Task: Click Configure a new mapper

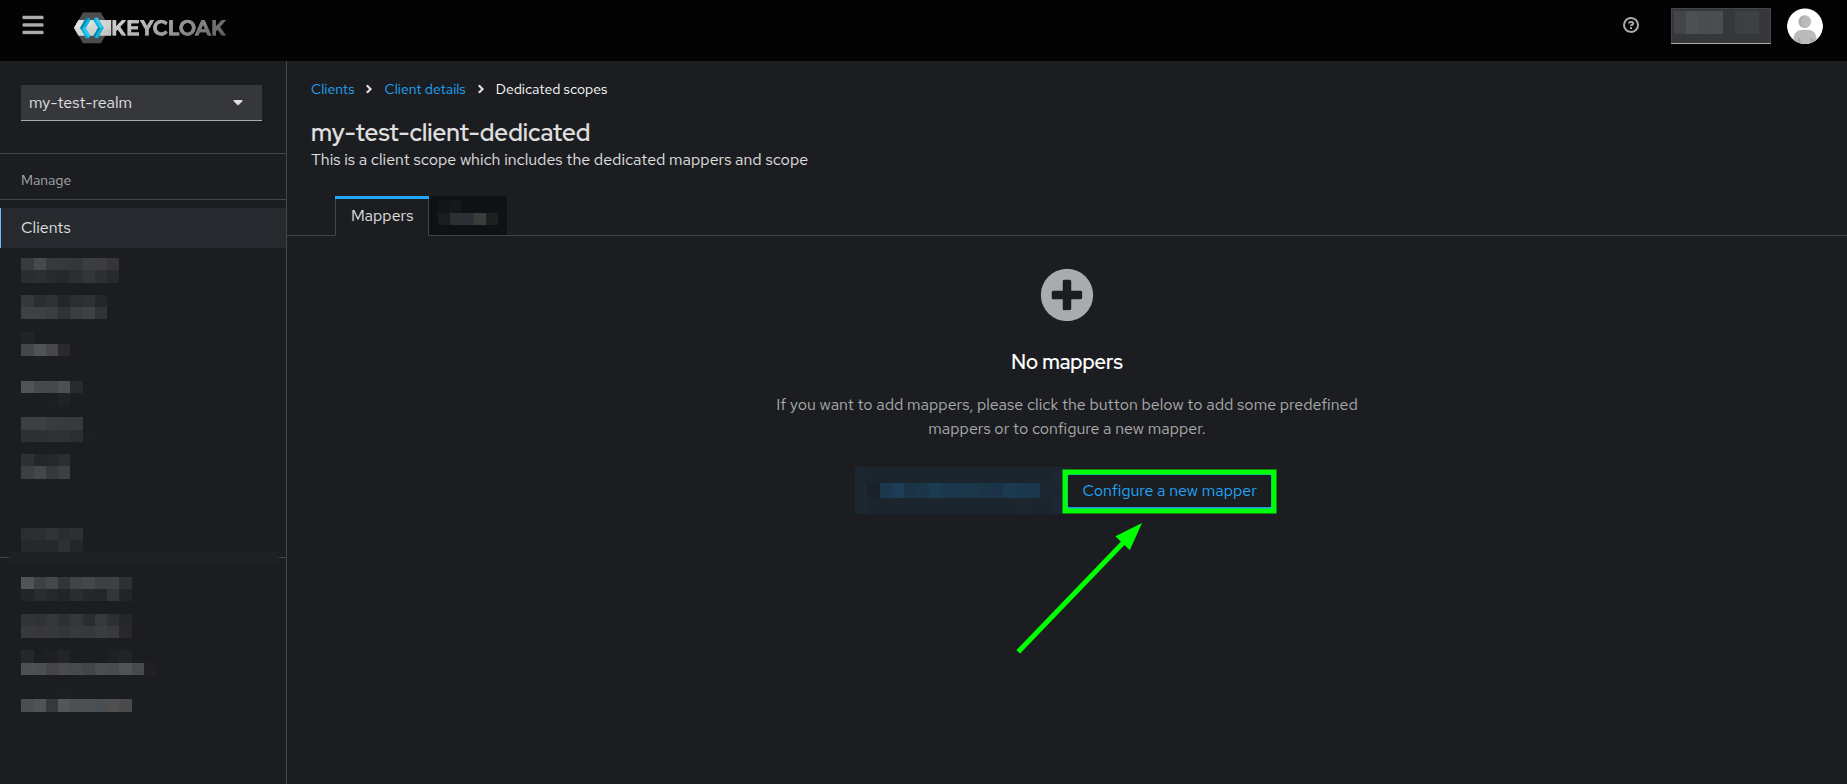Action: (x=1169, y=491)
